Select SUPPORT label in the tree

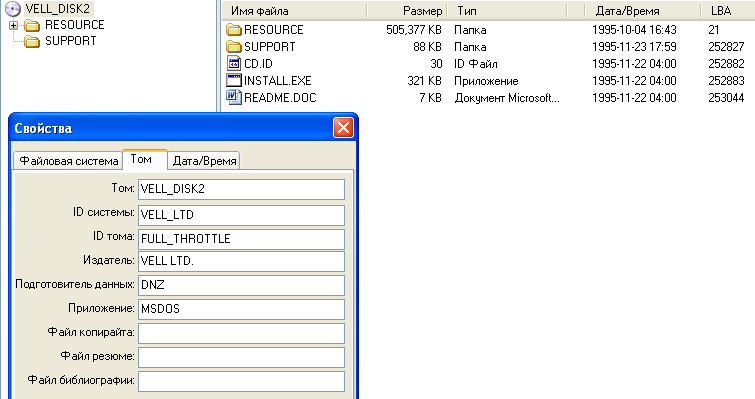tap(71, 41)
